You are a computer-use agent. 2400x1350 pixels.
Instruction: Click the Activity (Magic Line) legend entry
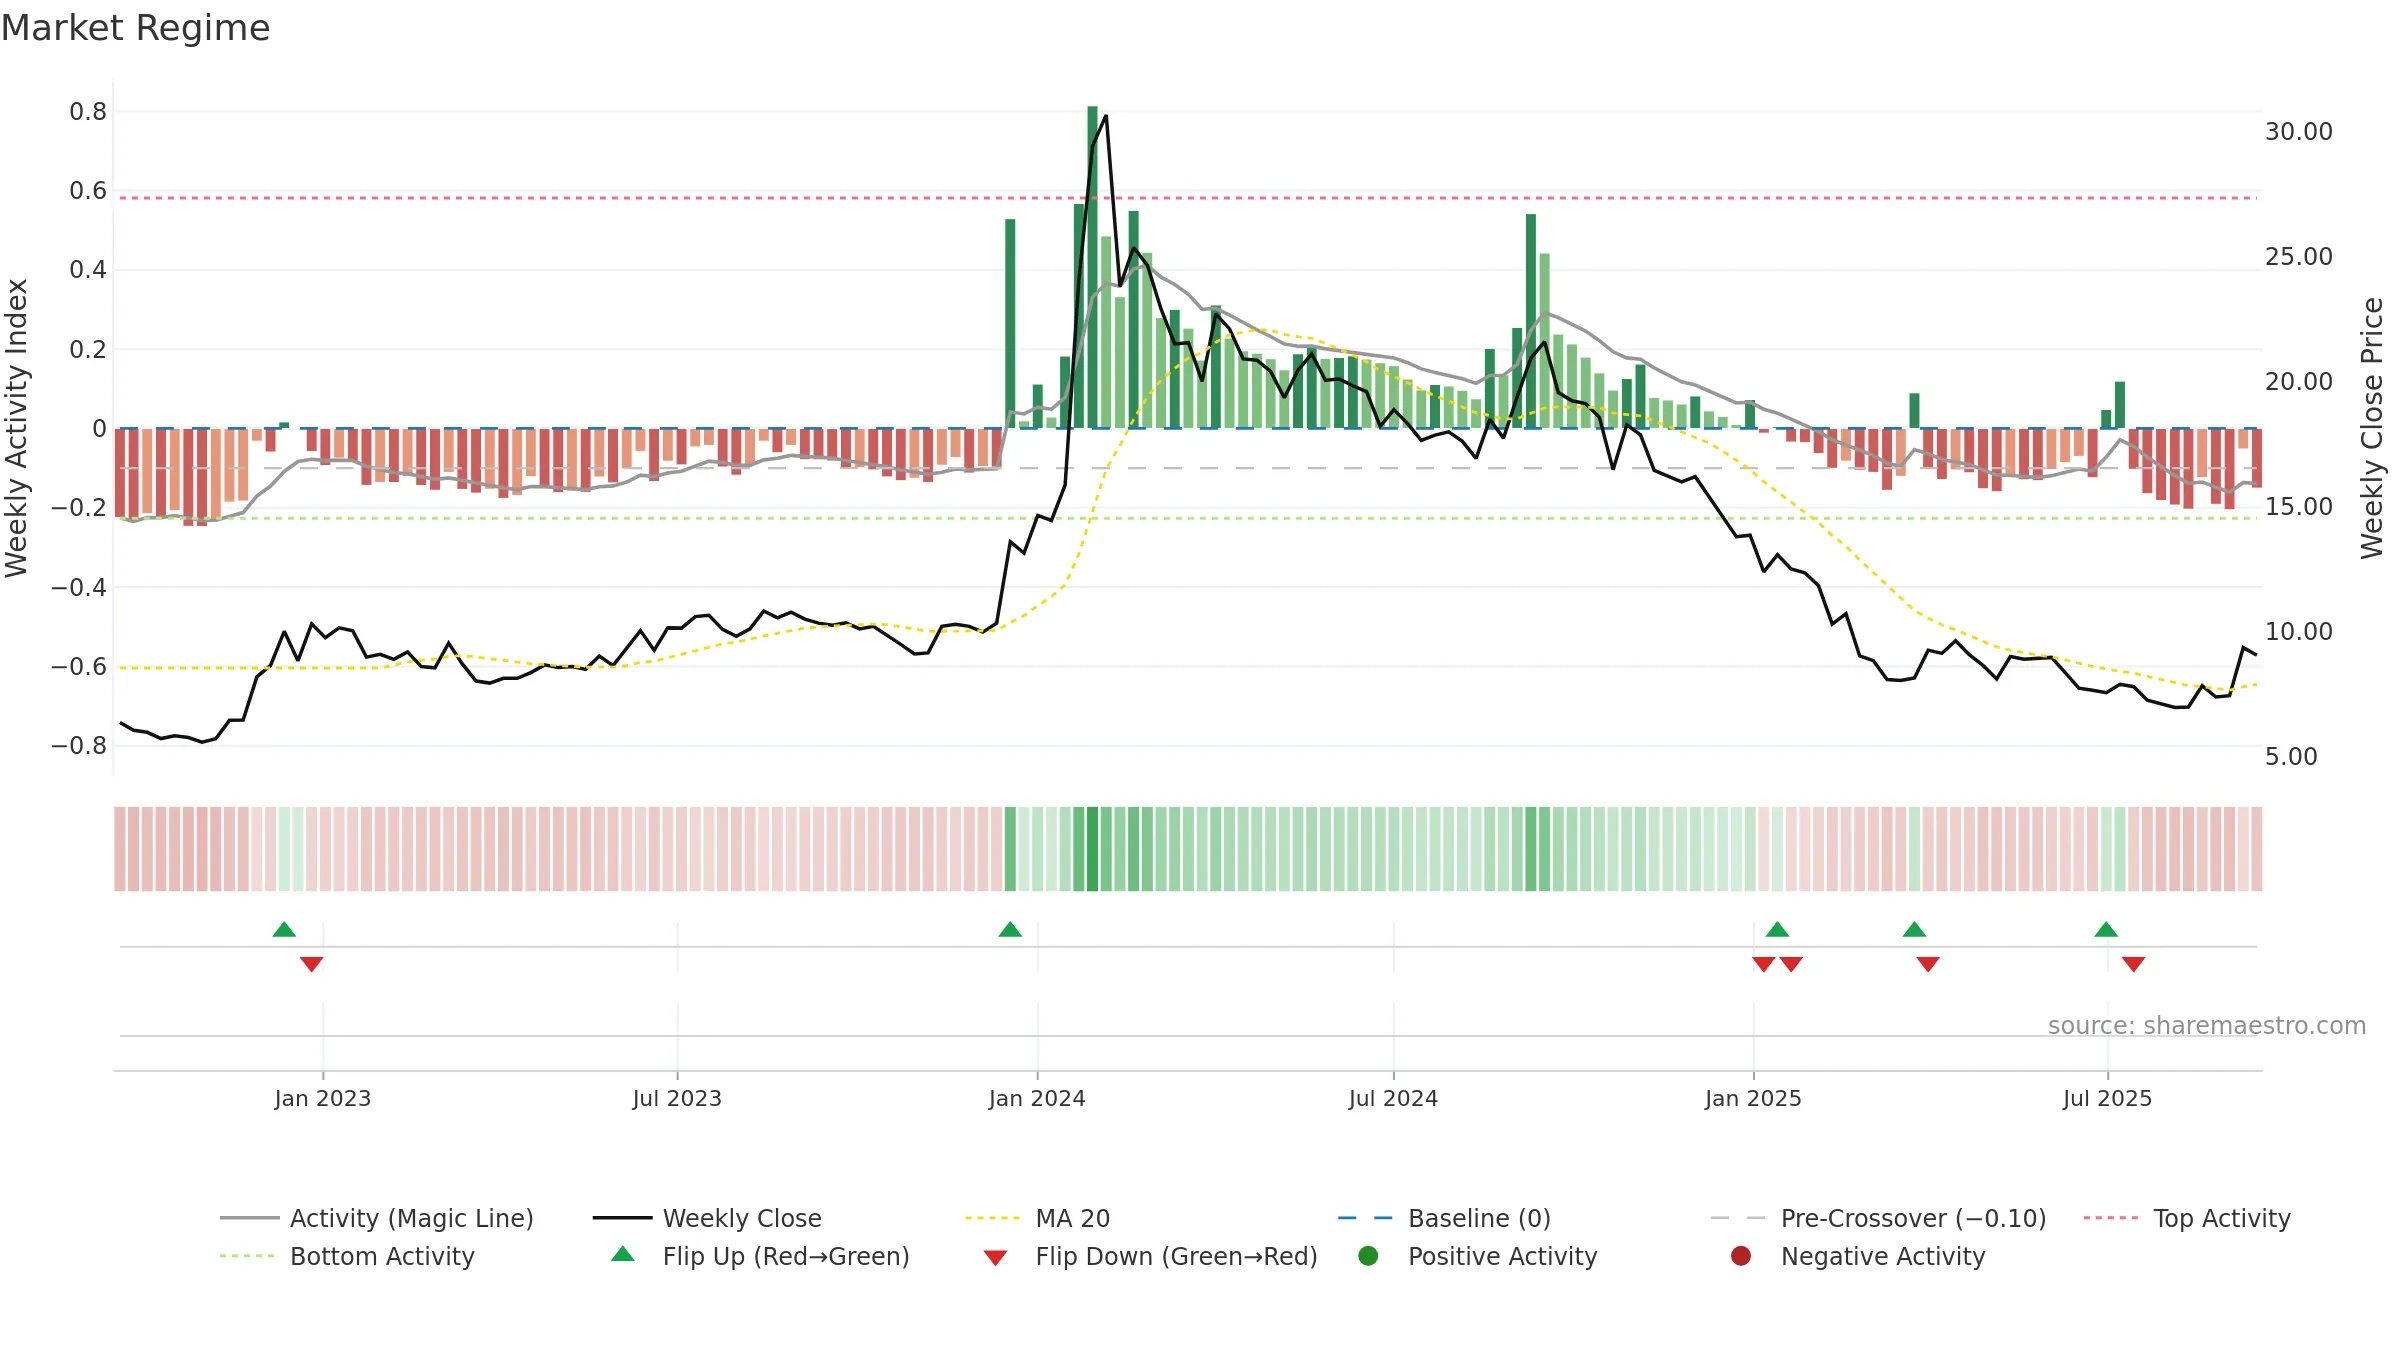[x=377, y=1218]
